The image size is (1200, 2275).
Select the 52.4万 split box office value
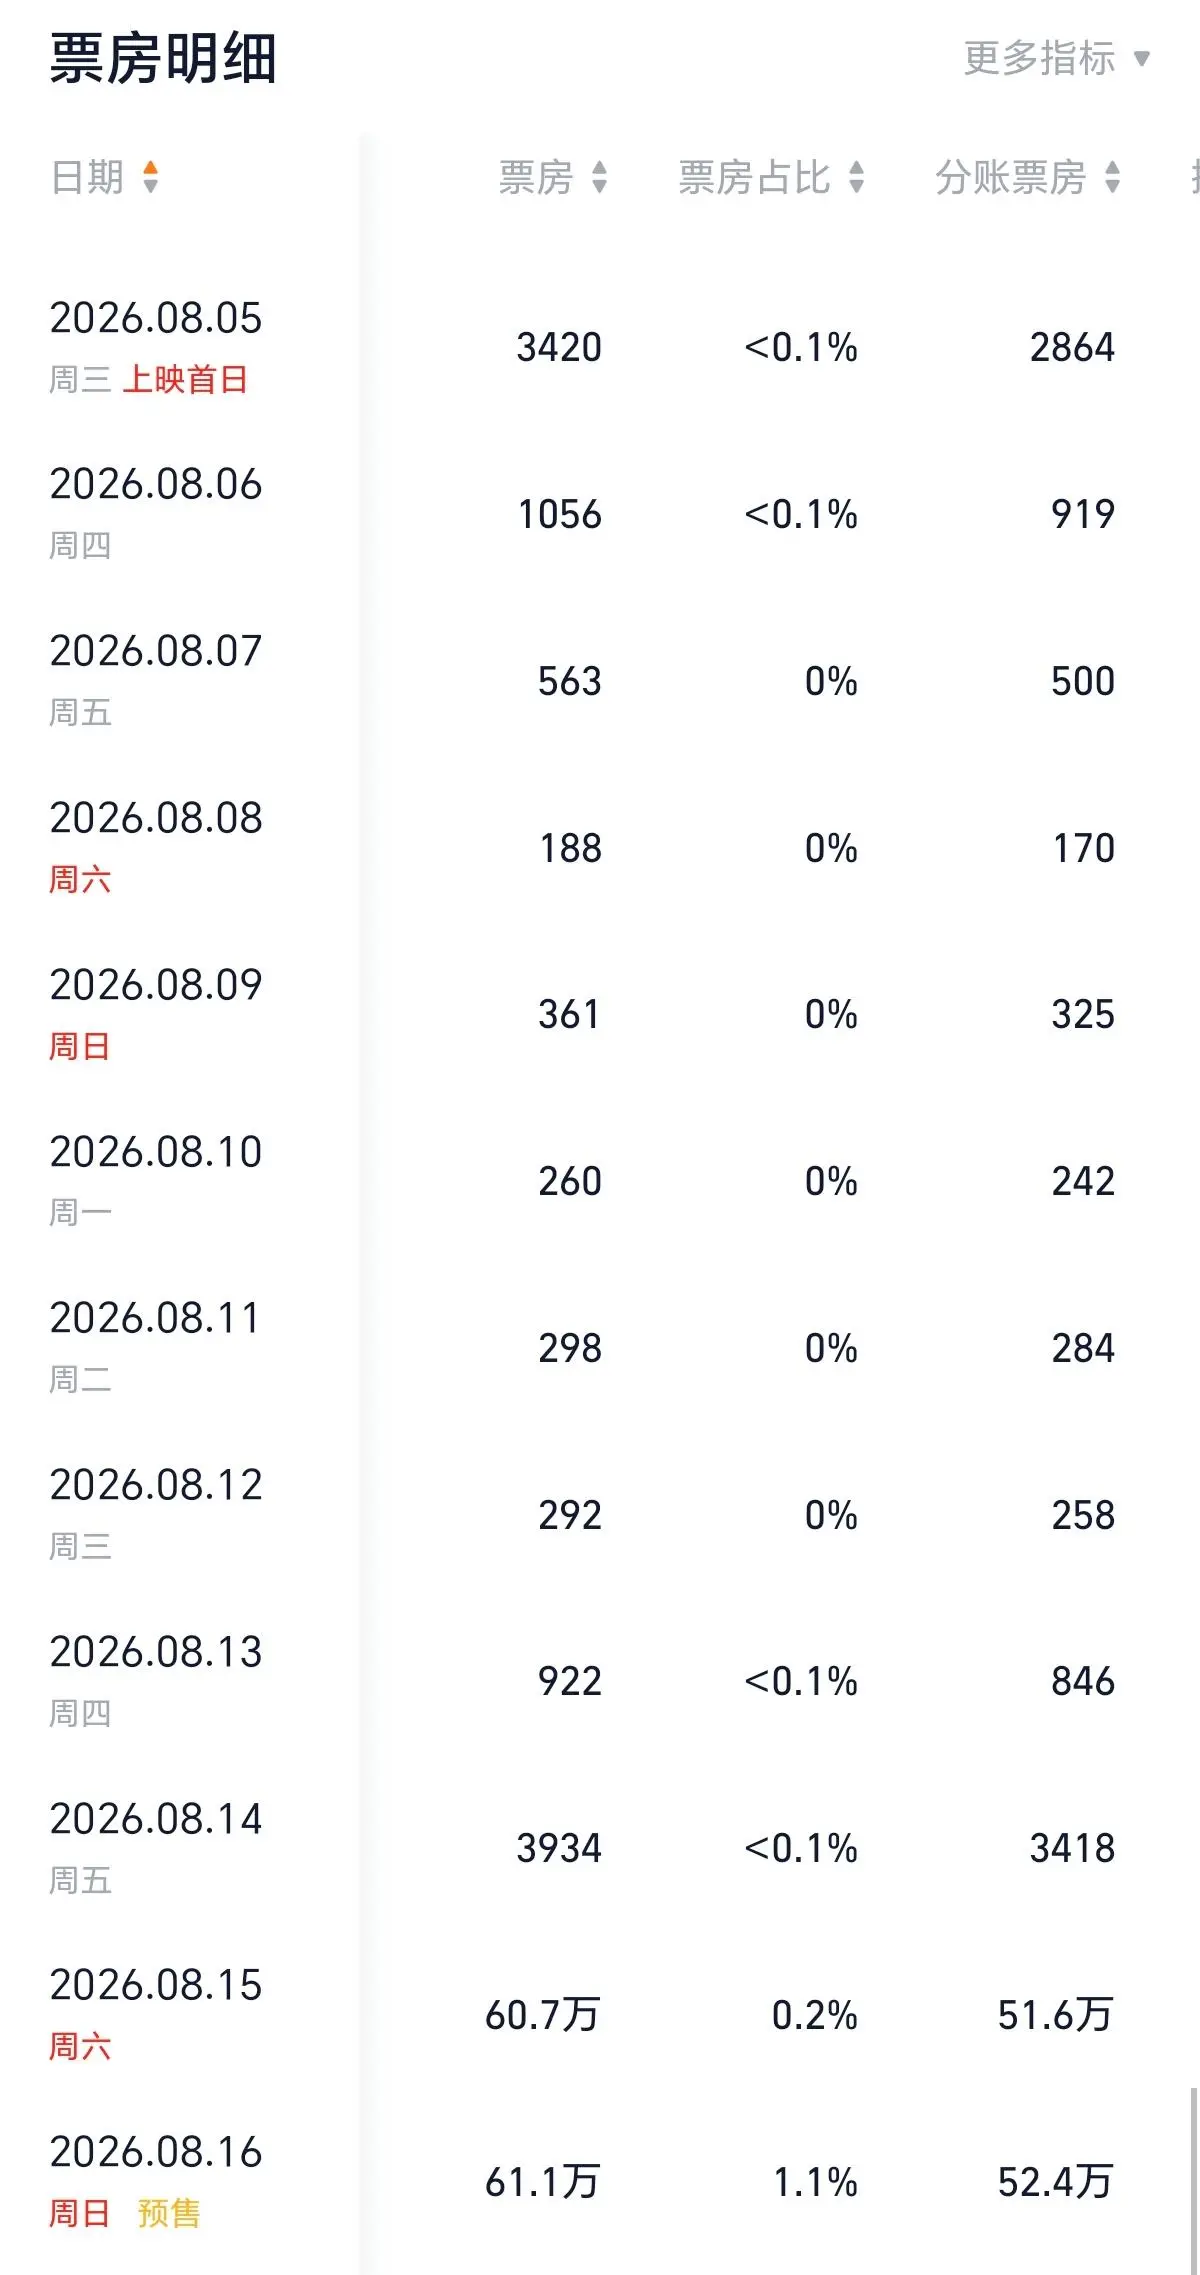[1055, 2182]
